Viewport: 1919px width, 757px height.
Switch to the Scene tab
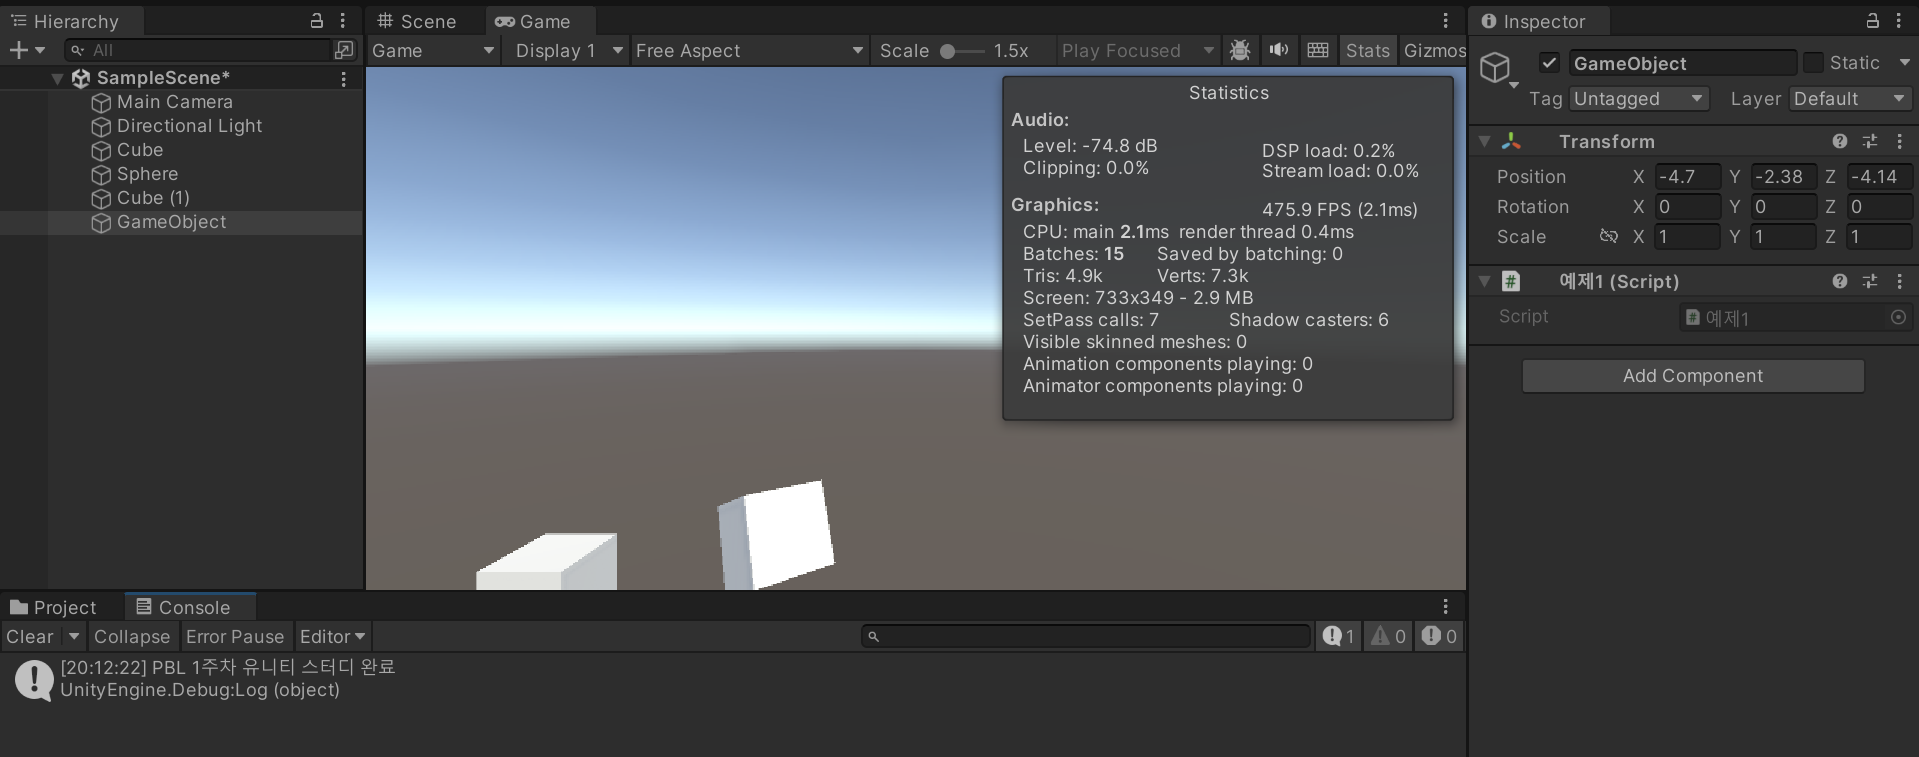pyautogui.click(x=417, y=21)
